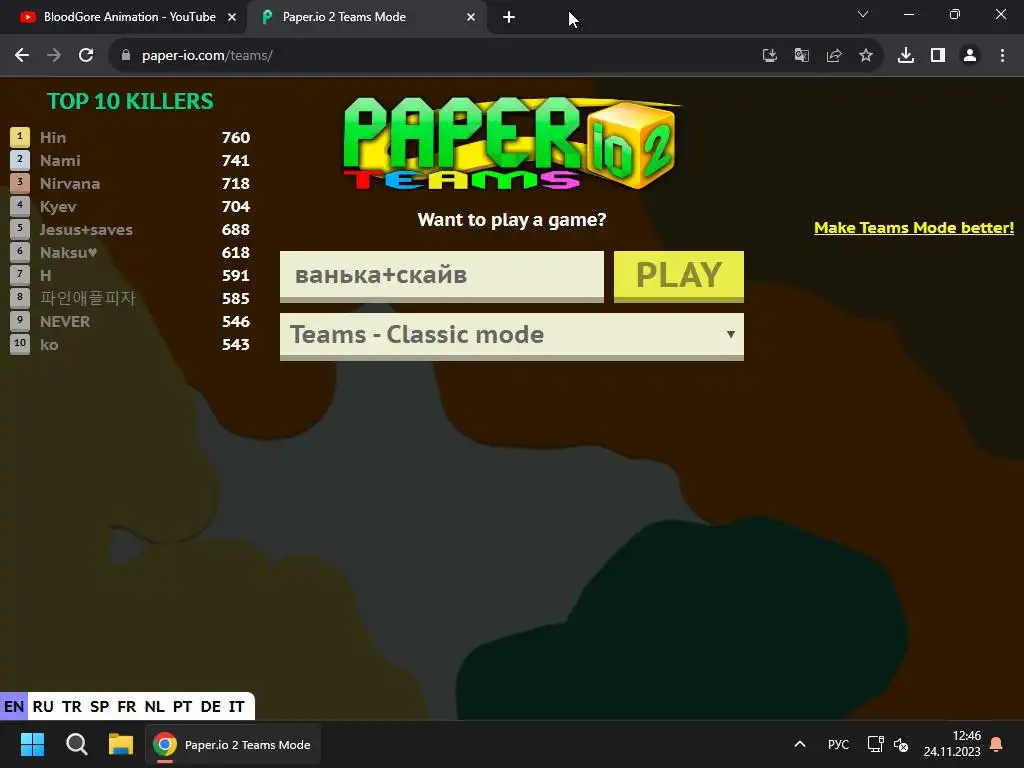Click the muted volume tray icon

pyautogui.click(x=901, y=744)
